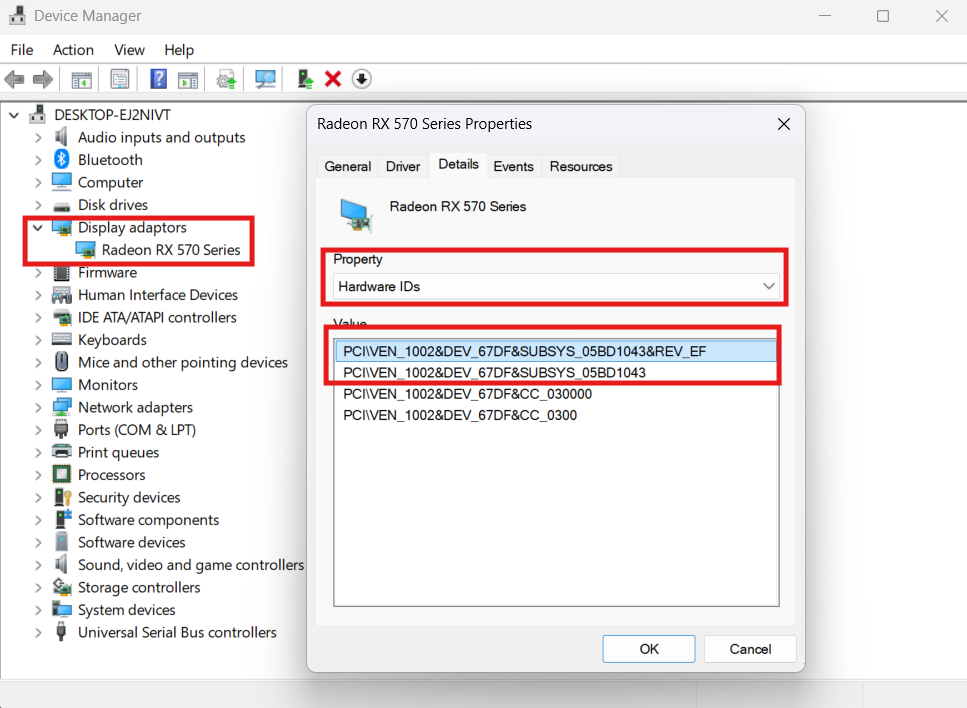Toggle the Show/Hide Action Pane toolbar icon
Screen dimensions: 967x708
[x=187, y=80]
